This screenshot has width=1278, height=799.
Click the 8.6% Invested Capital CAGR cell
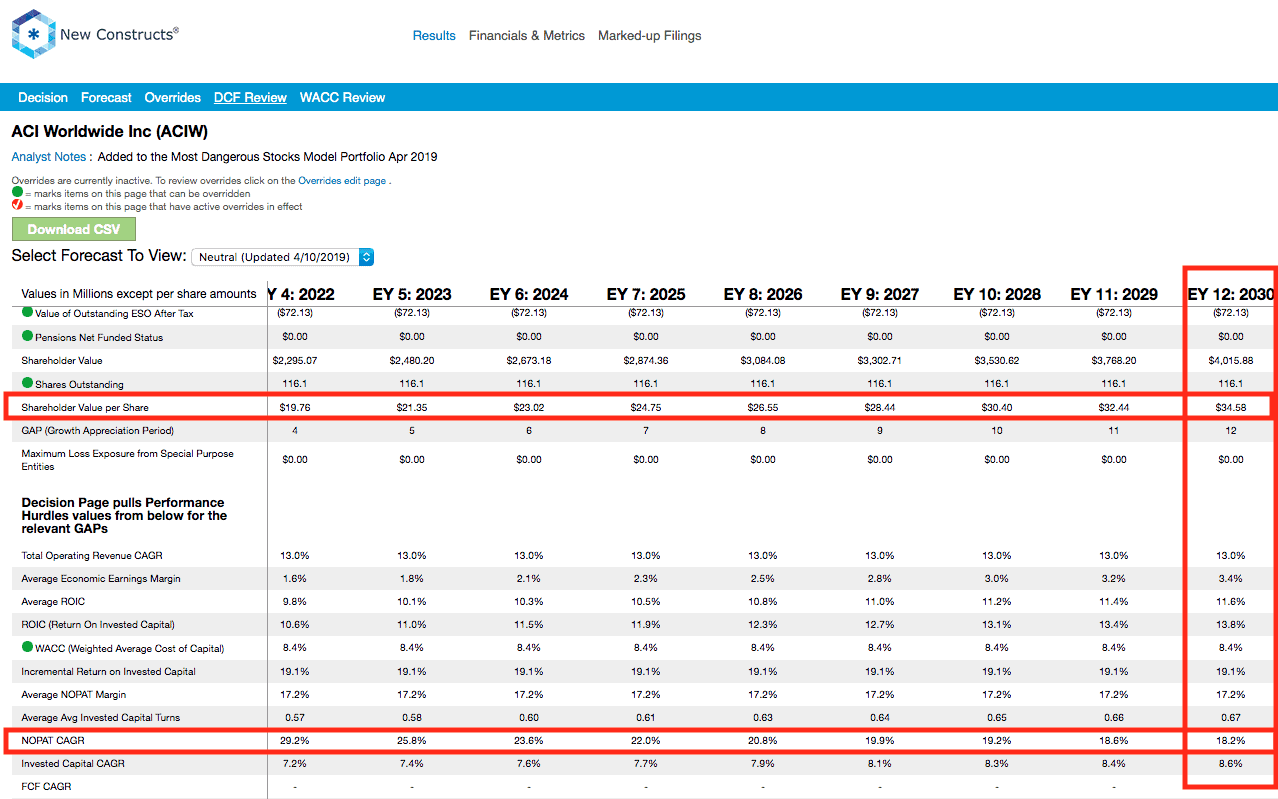1231,764
